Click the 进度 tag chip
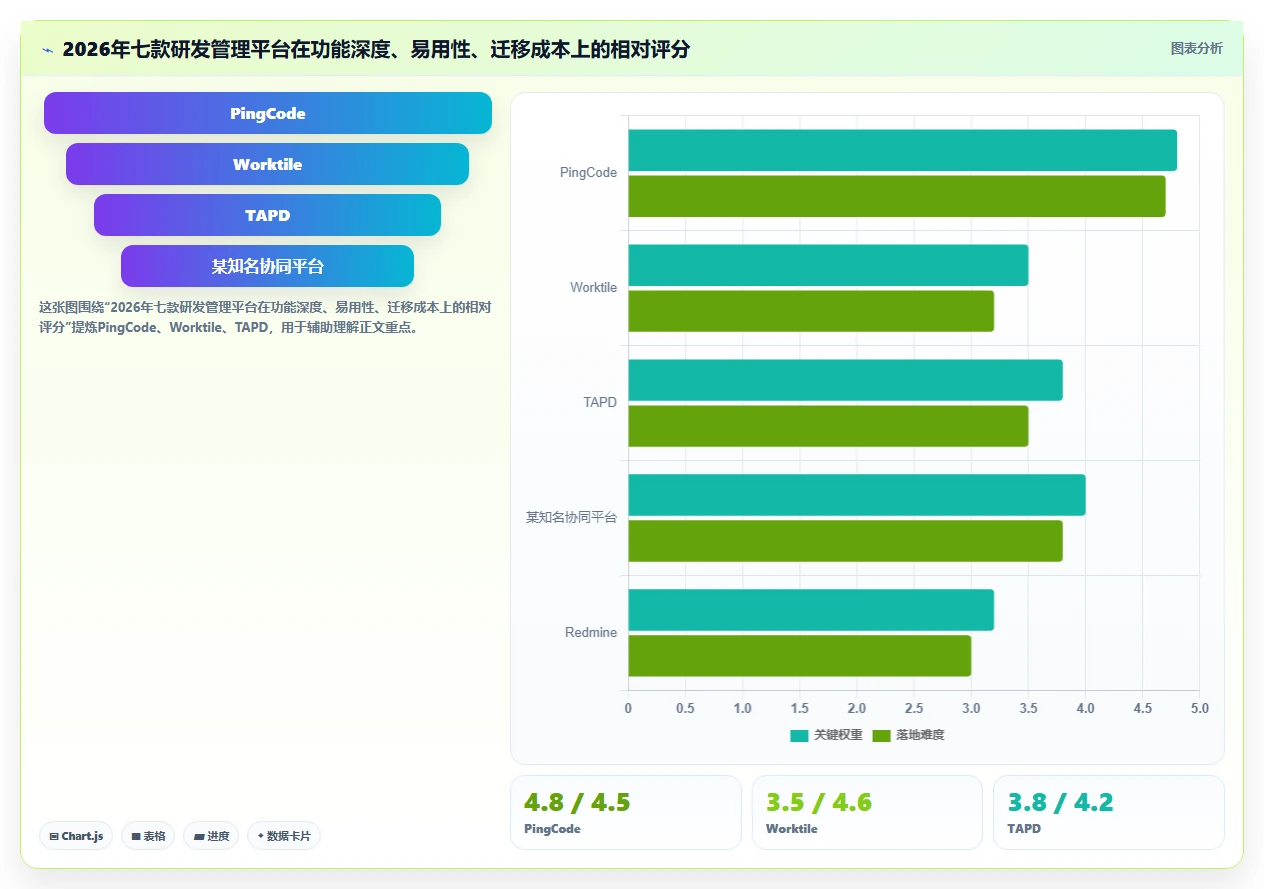The width and height of the screenshot is (1264, 889). (211, 836)
